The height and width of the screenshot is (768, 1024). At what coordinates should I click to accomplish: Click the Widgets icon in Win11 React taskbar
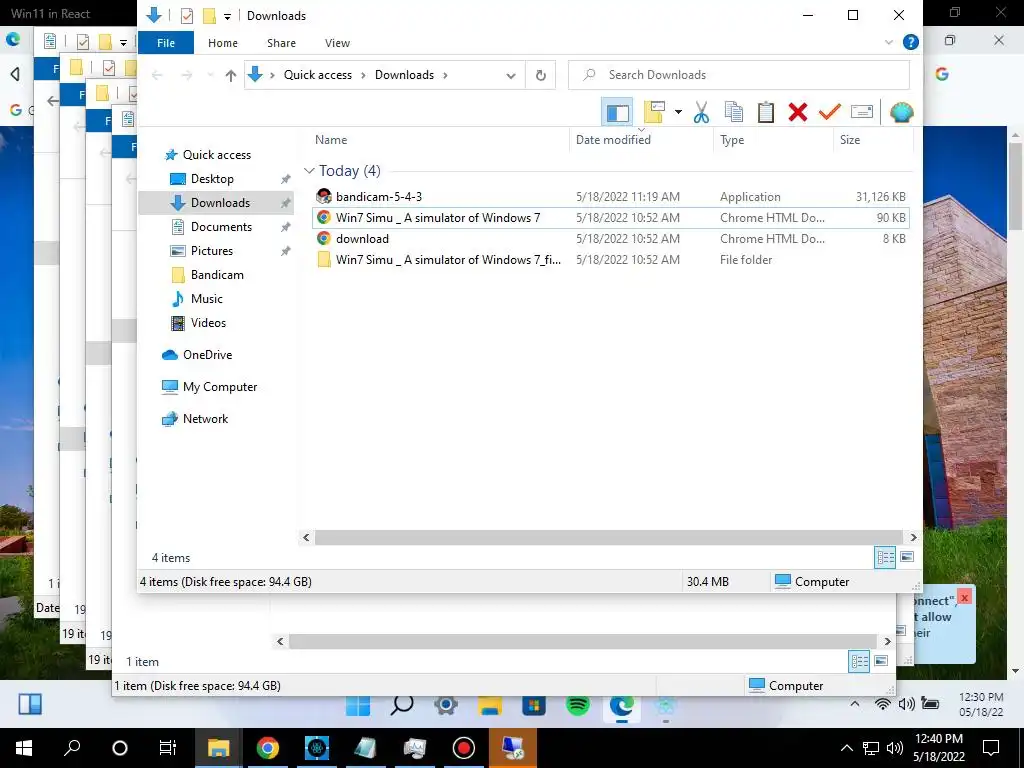tap(30, 704)
